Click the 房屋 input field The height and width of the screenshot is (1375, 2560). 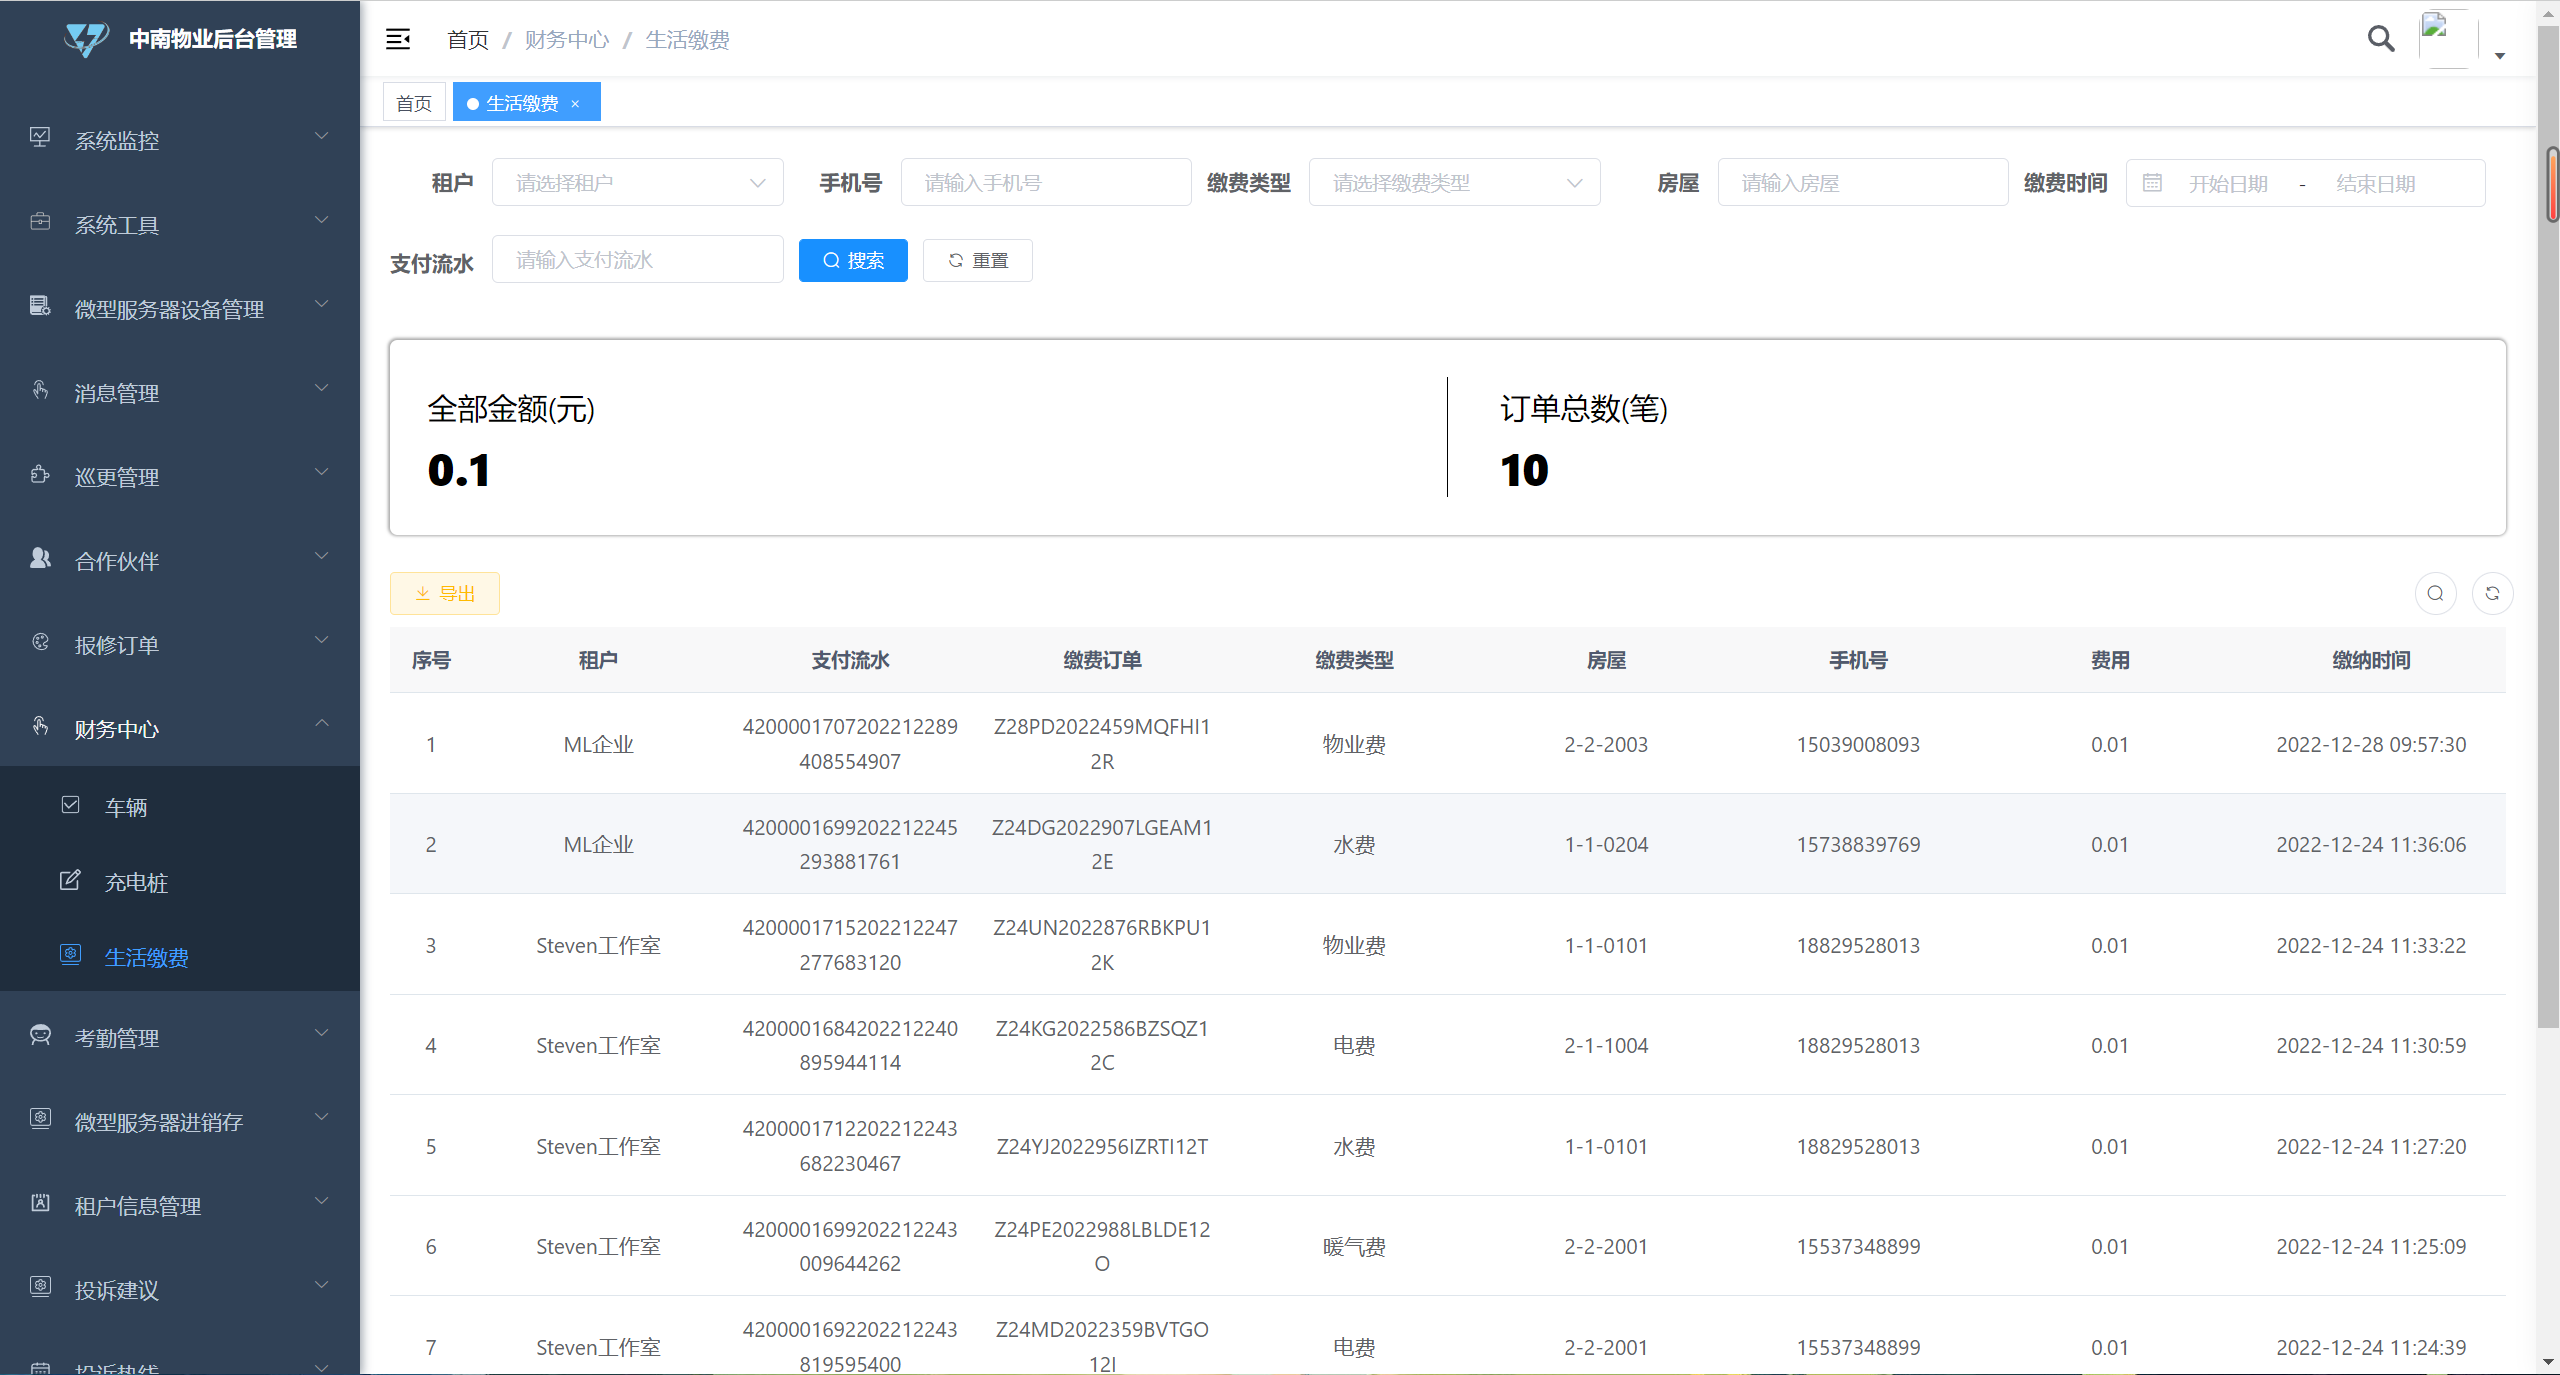click(1862, 183)
